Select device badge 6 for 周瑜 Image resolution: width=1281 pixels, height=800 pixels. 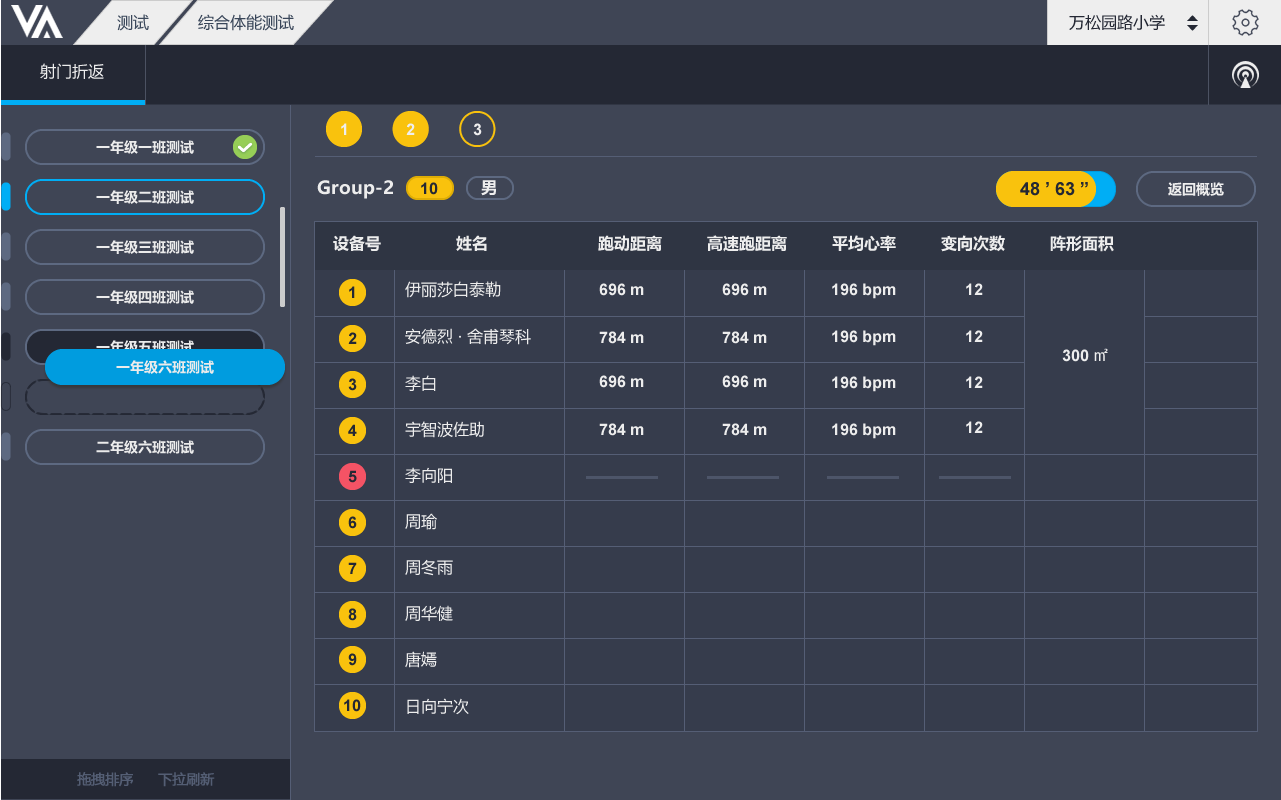tap(352, 522)
